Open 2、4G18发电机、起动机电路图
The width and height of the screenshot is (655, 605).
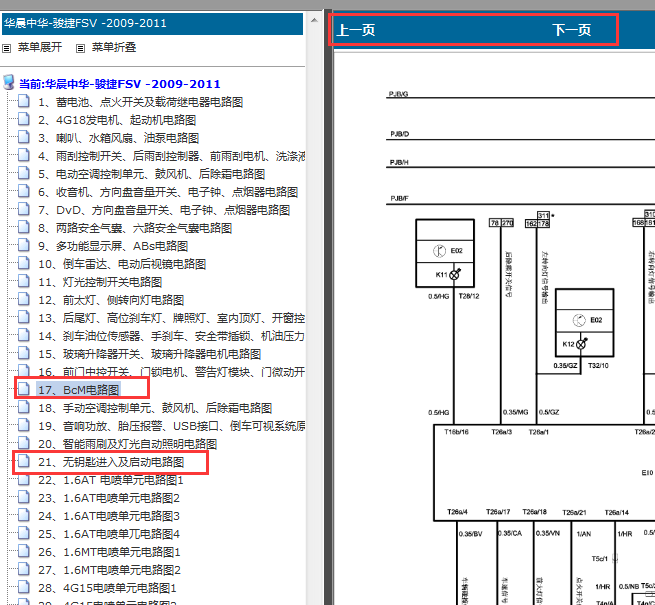pyautogui.click(x=117, y=120)
